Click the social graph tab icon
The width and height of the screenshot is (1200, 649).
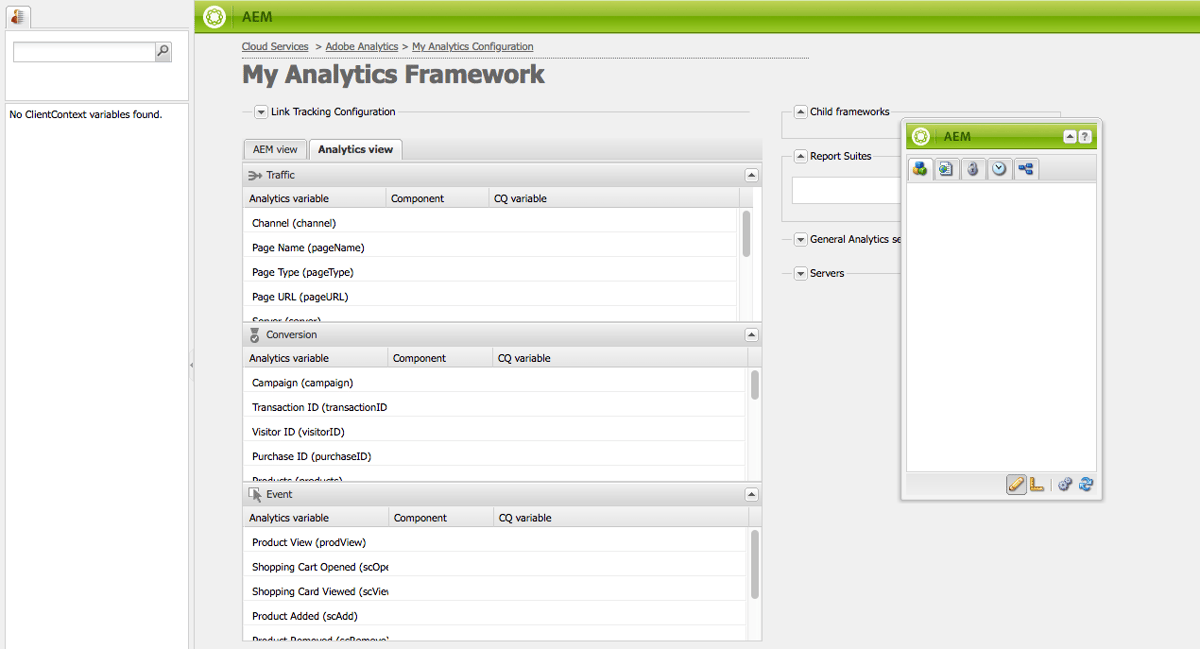click(1026, 168)
